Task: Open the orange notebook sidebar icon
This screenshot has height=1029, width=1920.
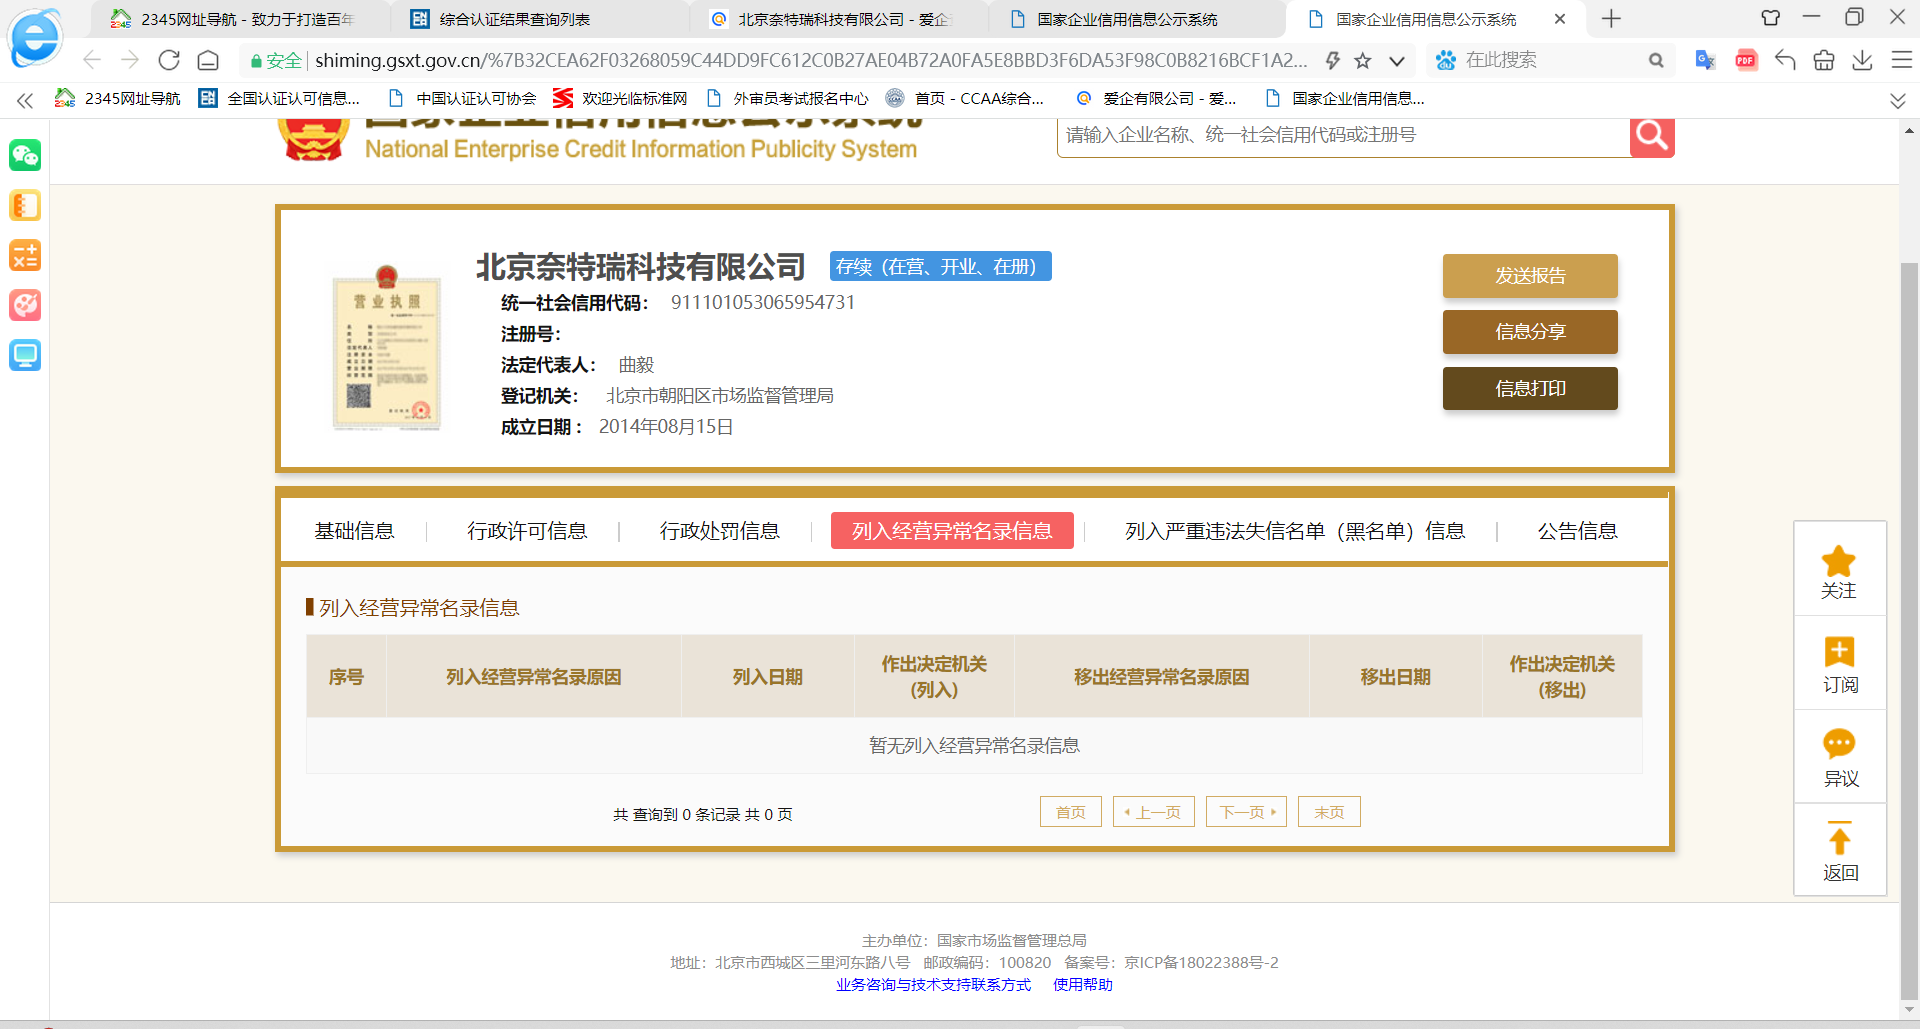Action: [x=25, y=205]
